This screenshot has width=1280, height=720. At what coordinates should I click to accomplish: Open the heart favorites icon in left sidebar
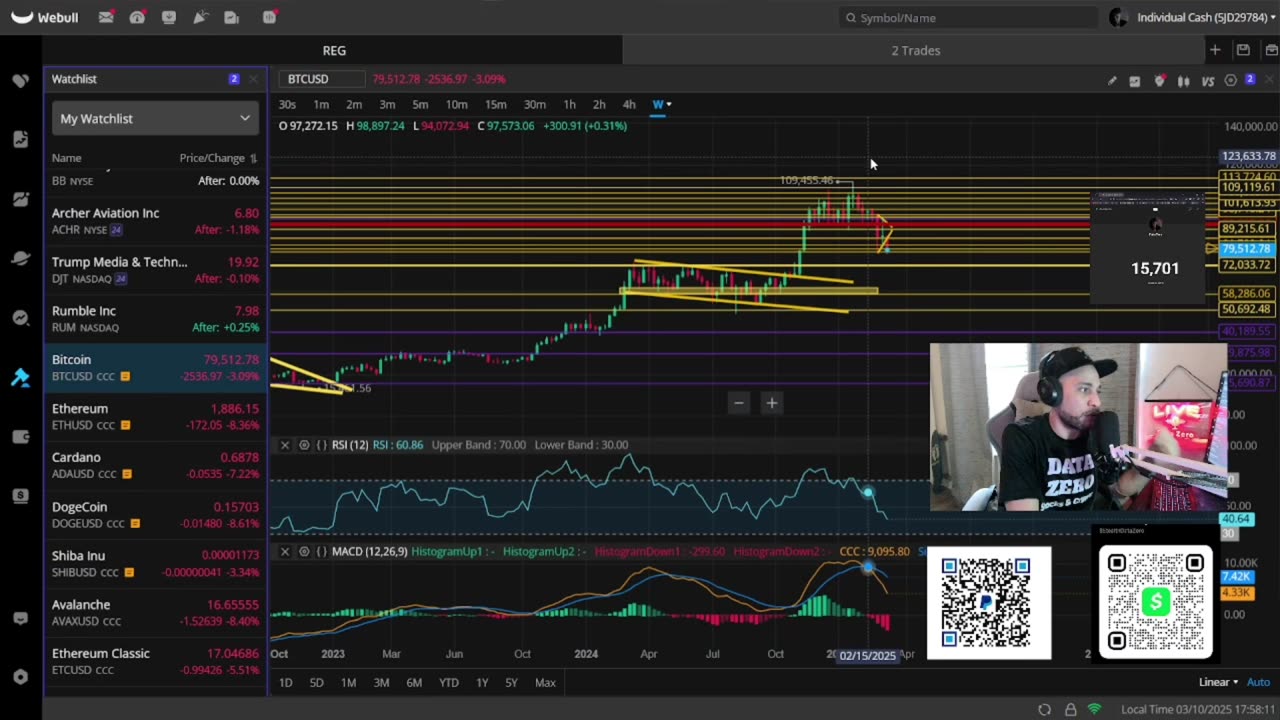pos(20,80)
